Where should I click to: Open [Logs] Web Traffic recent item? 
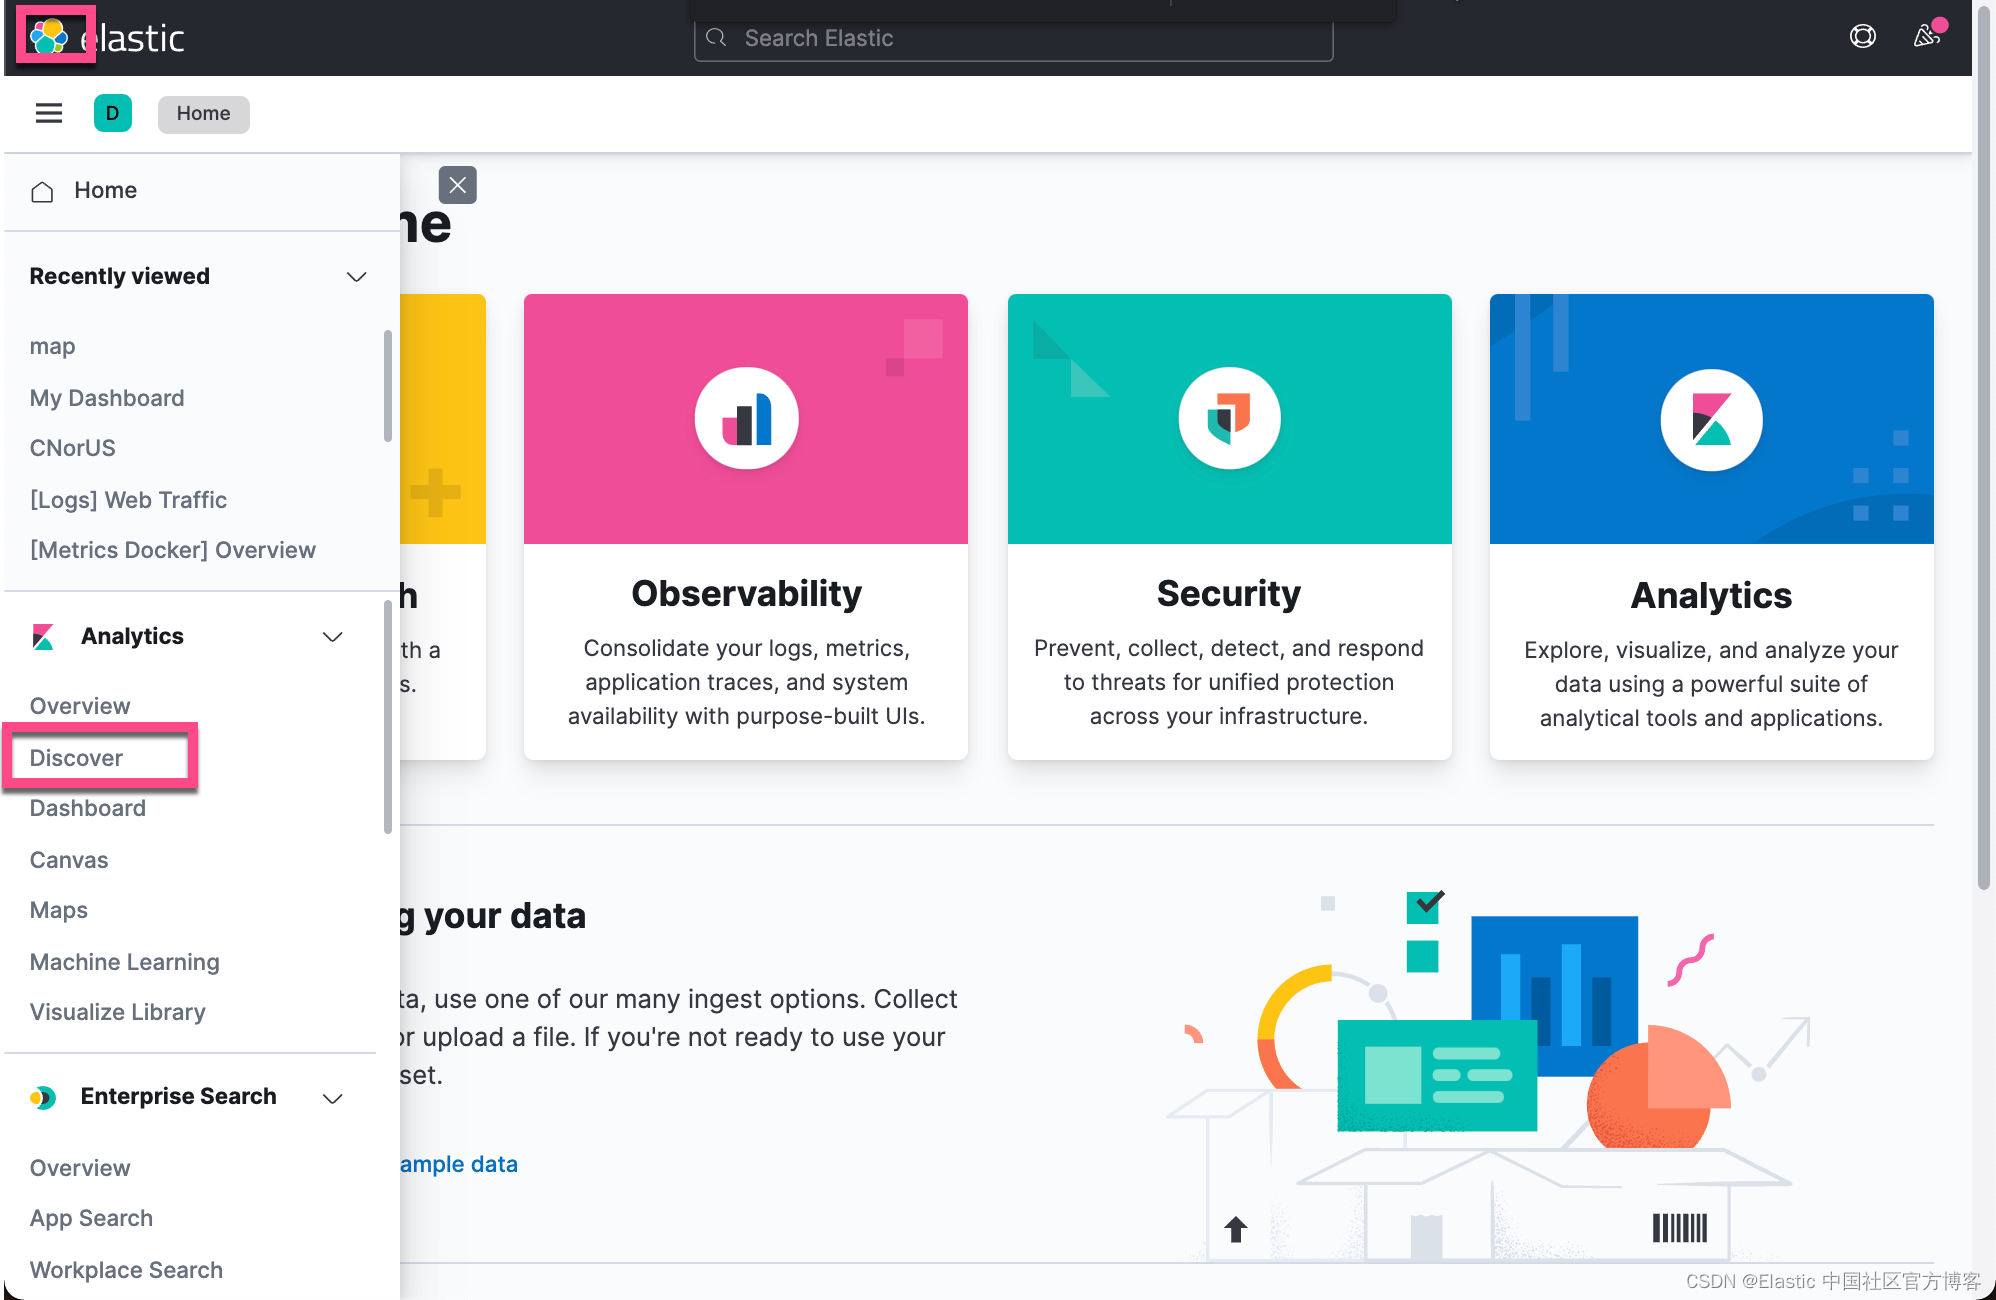pyautogui.click(x=128, y=500)
